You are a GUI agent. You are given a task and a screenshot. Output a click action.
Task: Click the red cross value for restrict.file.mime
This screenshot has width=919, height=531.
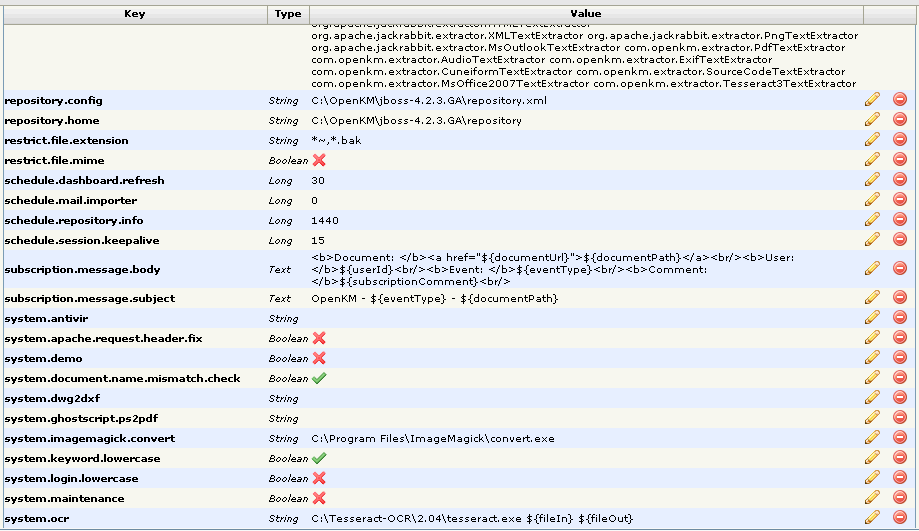point(319,160)
